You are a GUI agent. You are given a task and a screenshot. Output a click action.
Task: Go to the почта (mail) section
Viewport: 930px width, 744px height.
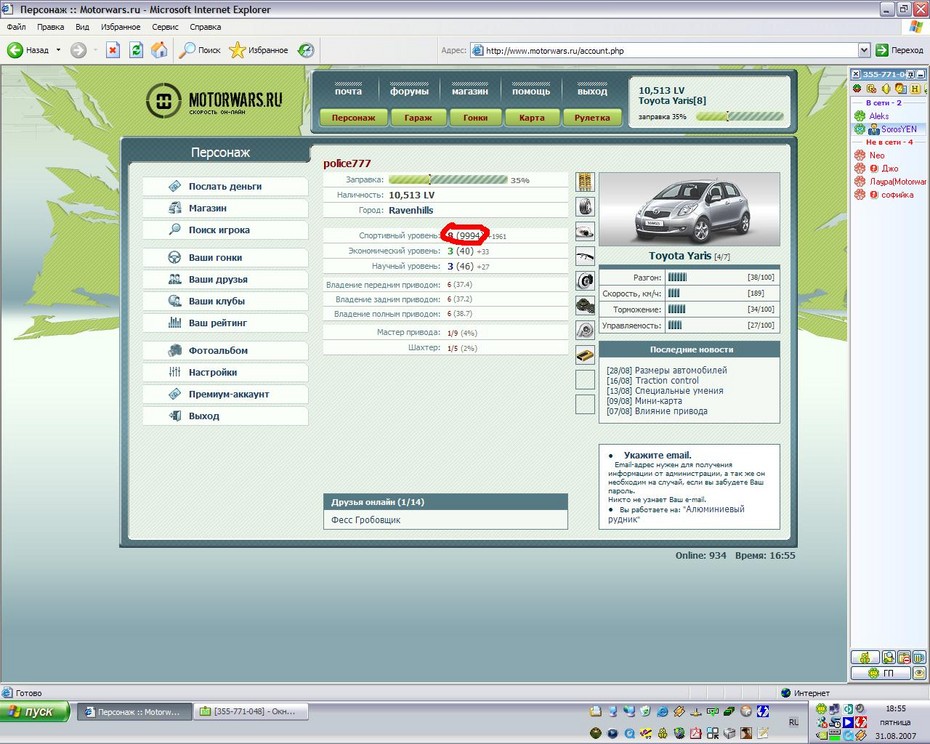pos(348,90)
